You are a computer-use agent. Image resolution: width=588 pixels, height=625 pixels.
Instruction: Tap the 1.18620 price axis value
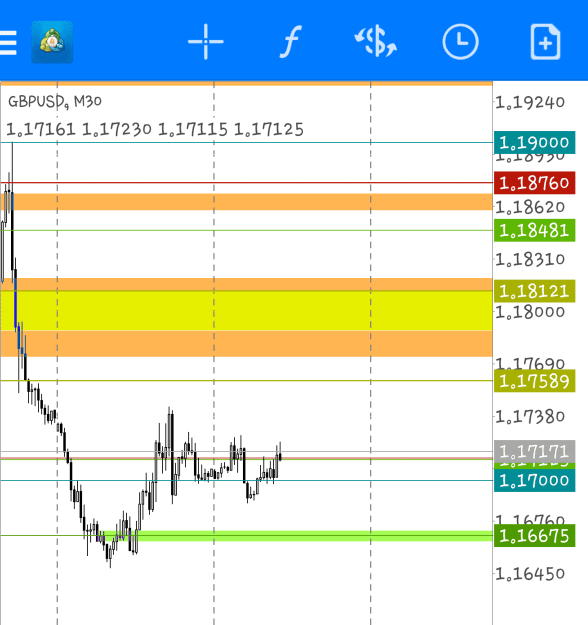pyautogui.click(x=530, y=207)
